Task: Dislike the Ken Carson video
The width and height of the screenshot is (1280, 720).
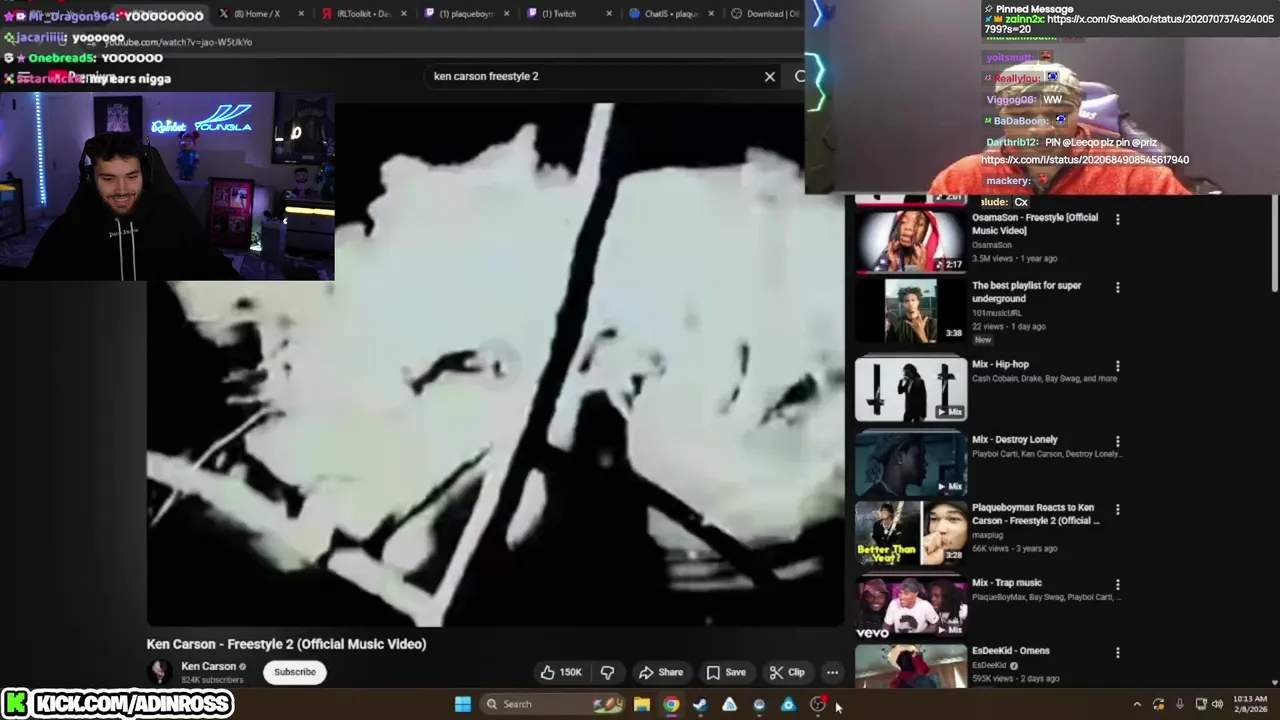Action: tap(607, 672)
